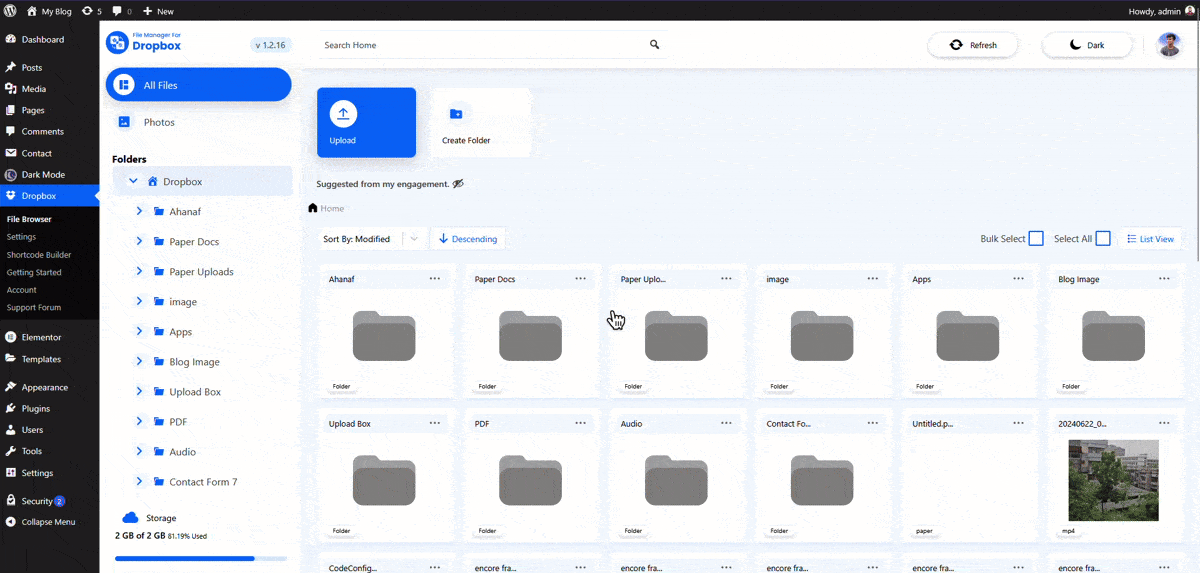Open three-dot menu on Contact Fo... card
The height and width of the screenshot is (573, 1200).
(x=873, y=423)
